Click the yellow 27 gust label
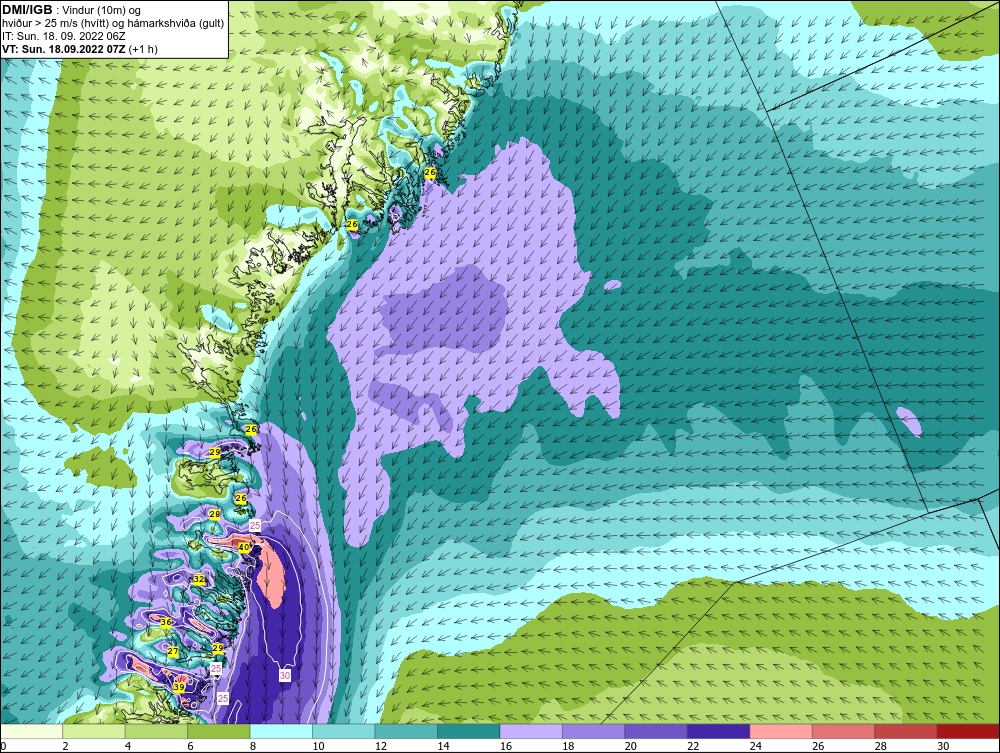Image resolution: width=1000 pixels, height=753 pixels. coord(173,651)
